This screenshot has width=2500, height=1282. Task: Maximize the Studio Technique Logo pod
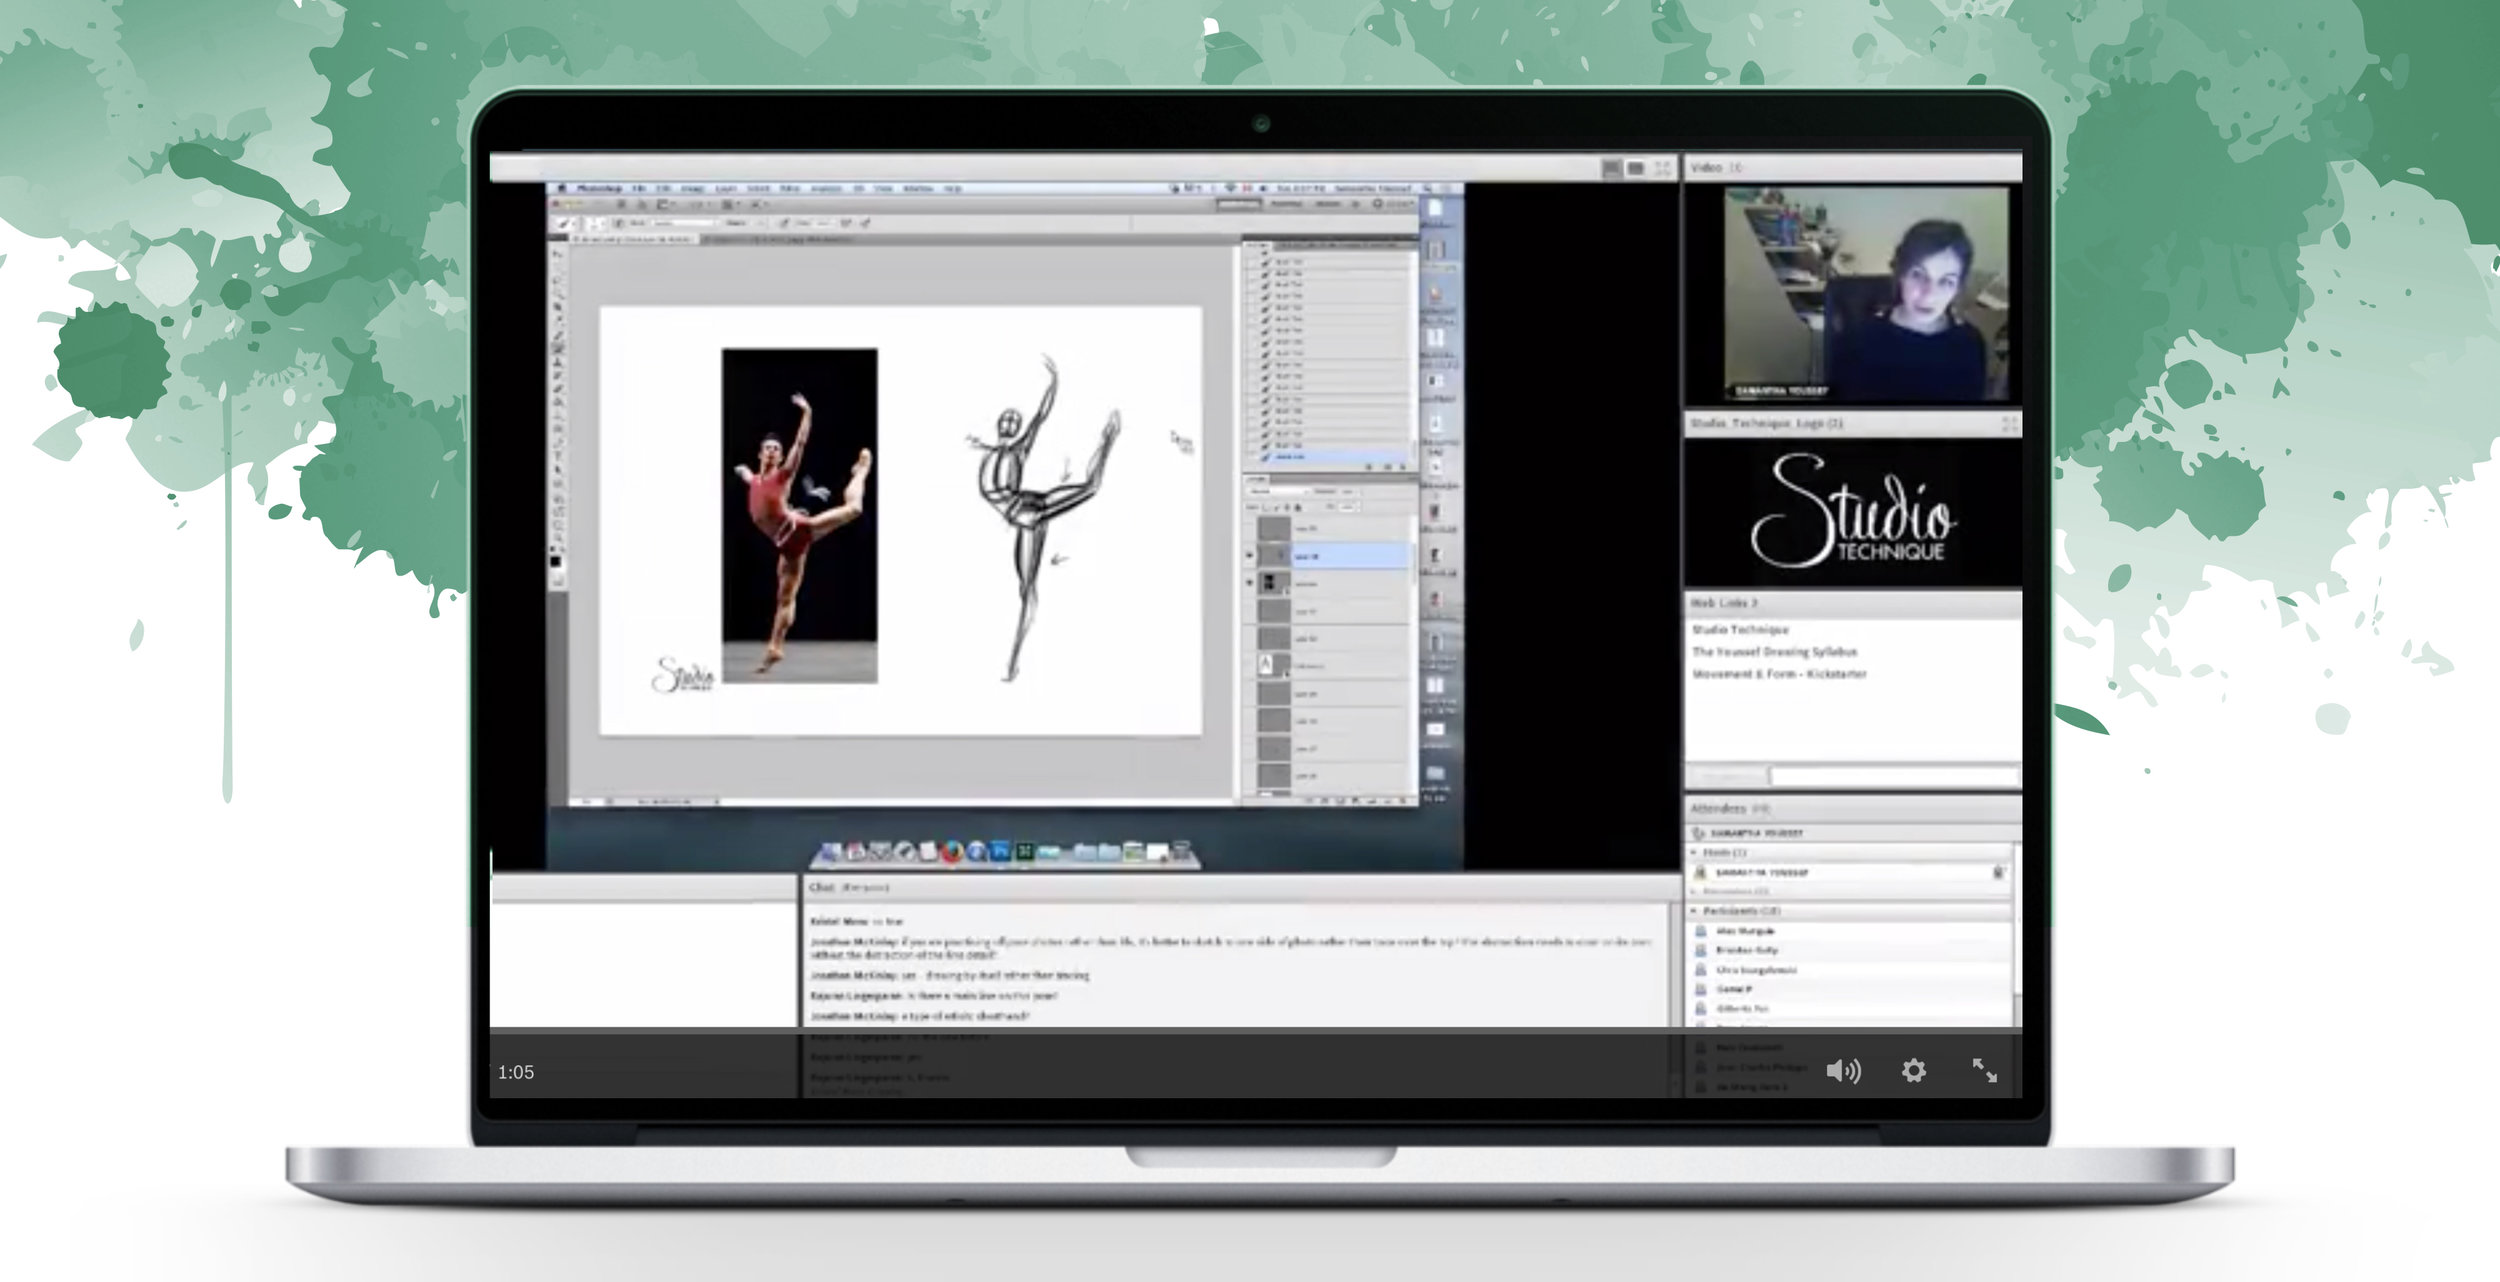[2009, 425]
